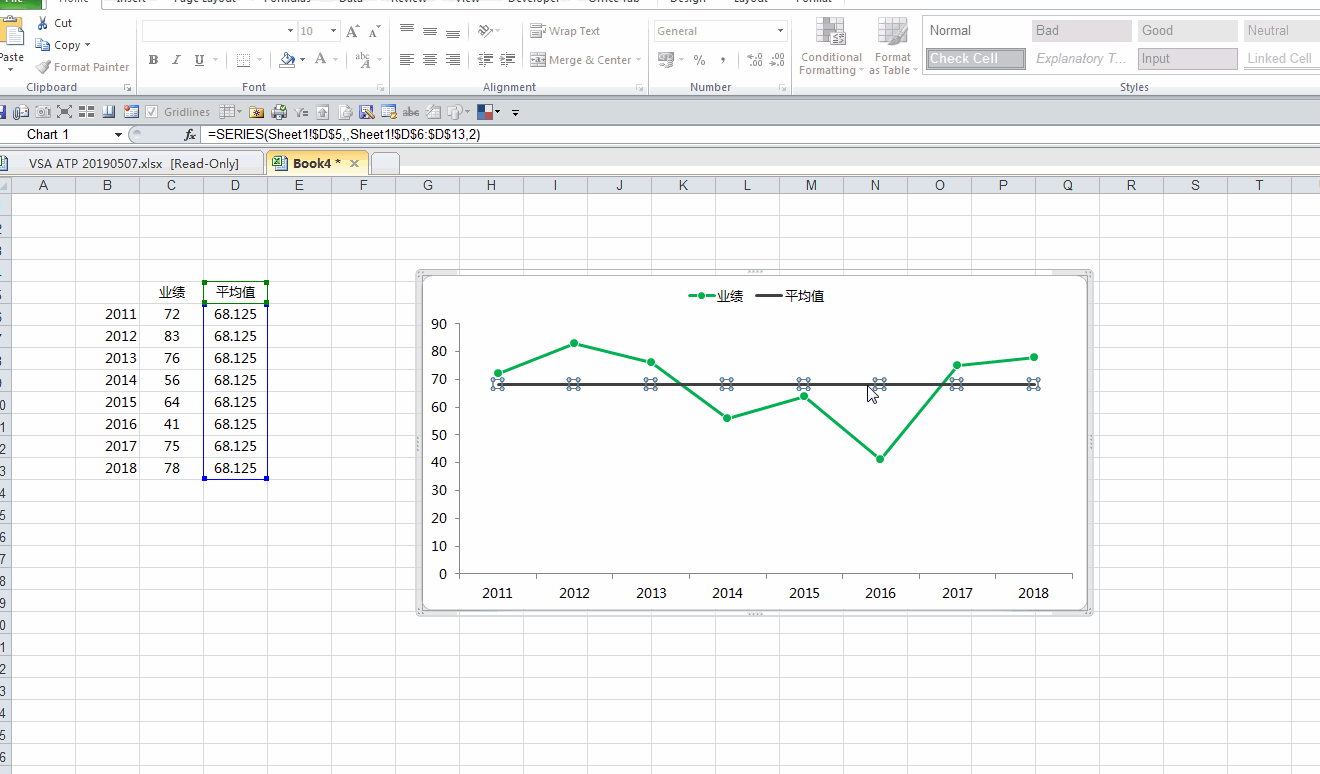Apply the Good cell style
Screen dimensions: 1320x774
[1188, 31]
